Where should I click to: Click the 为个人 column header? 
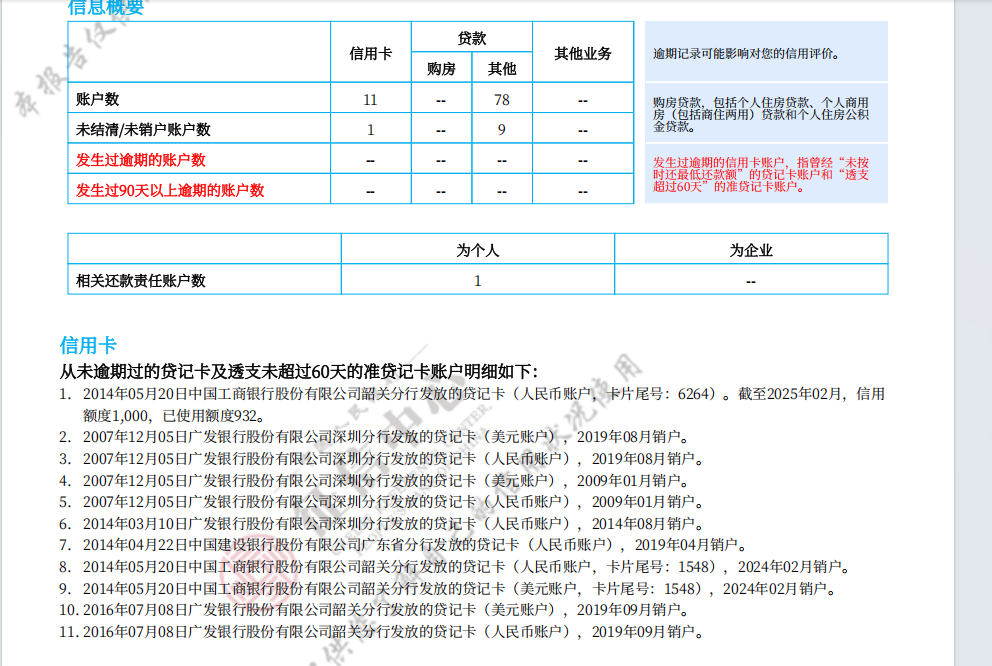[478, 250]
